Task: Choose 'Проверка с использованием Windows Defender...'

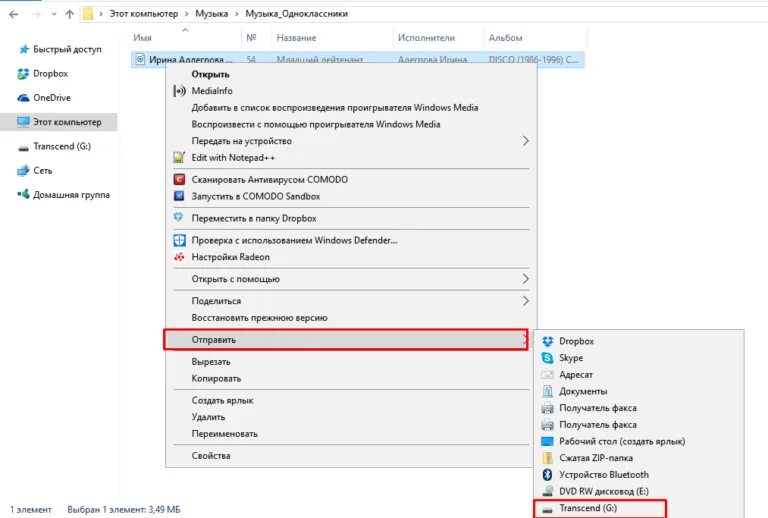Action: 351,240
